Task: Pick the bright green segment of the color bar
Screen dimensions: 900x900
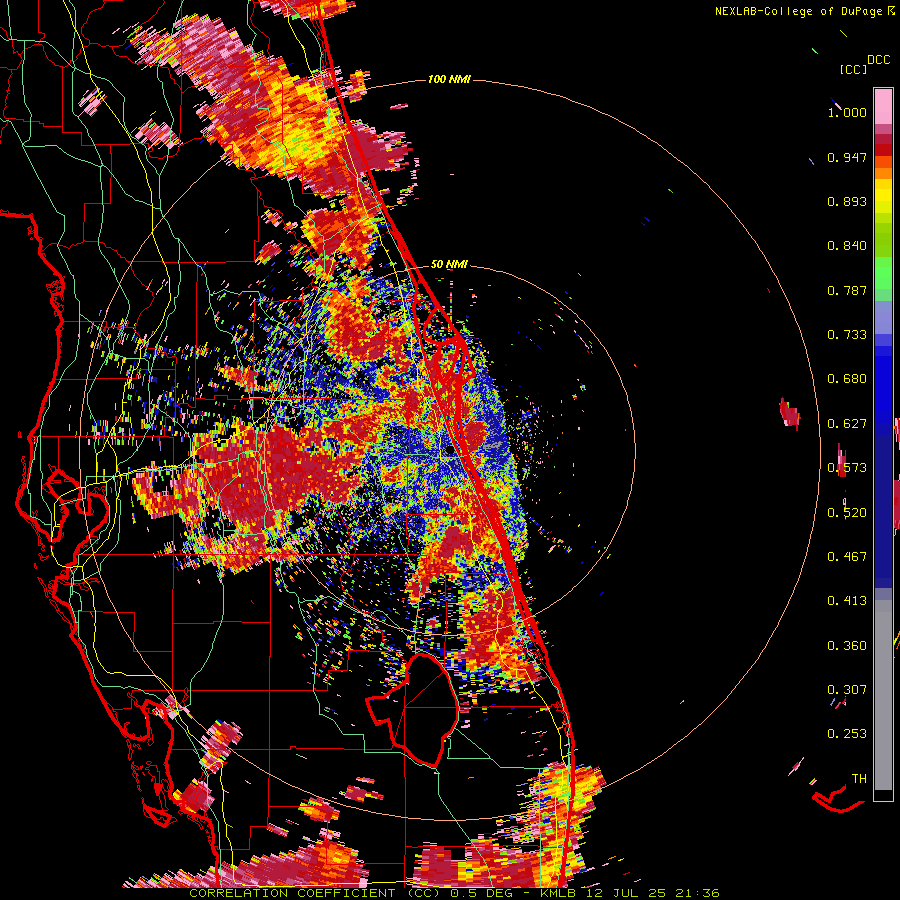Action: click(x=883, y=273)
